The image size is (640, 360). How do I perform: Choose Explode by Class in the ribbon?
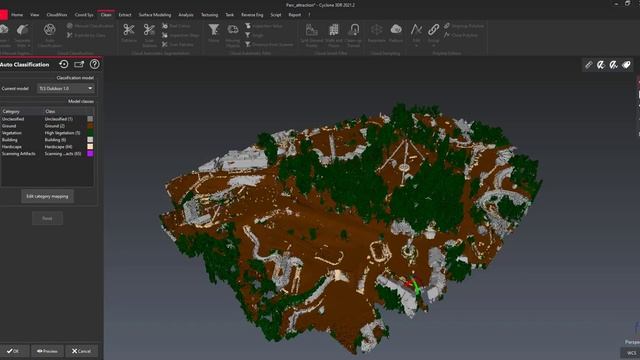pos(87,35)
